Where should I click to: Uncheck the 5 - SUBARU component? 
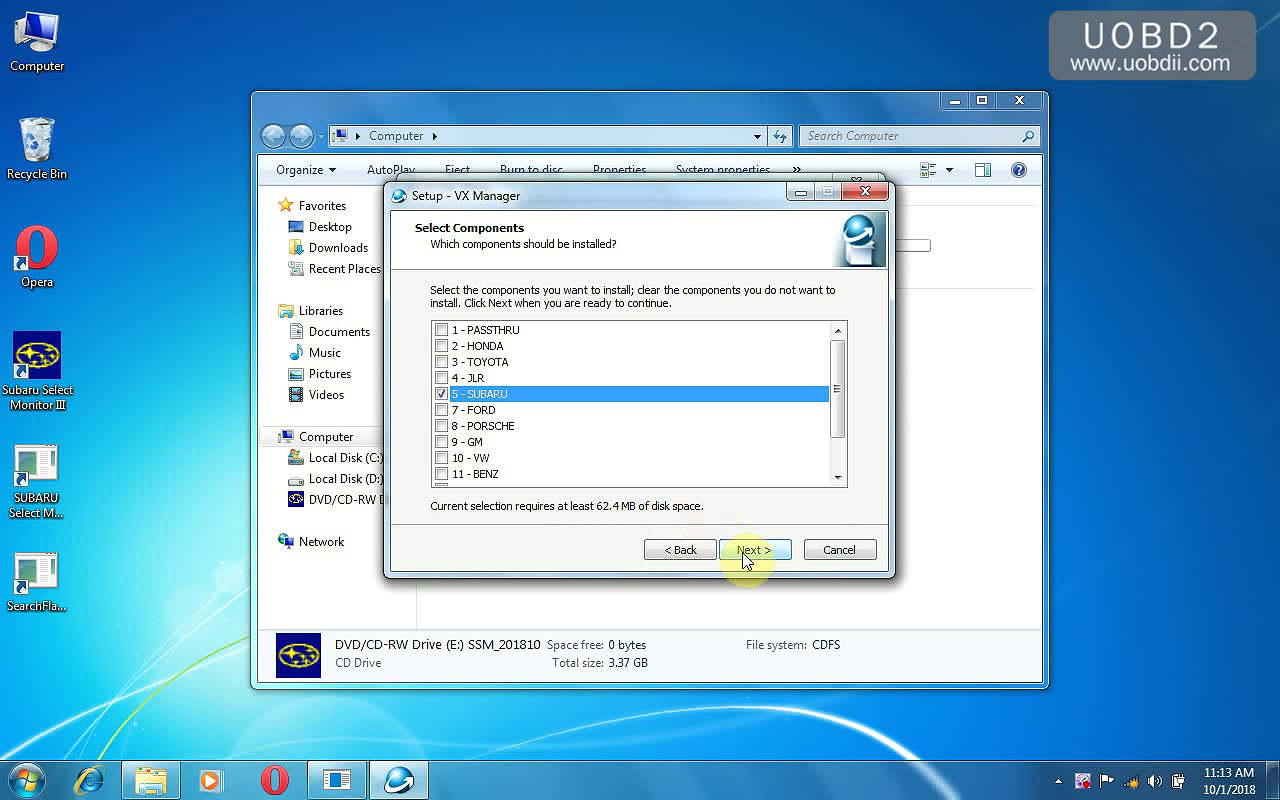click(442, 394)
